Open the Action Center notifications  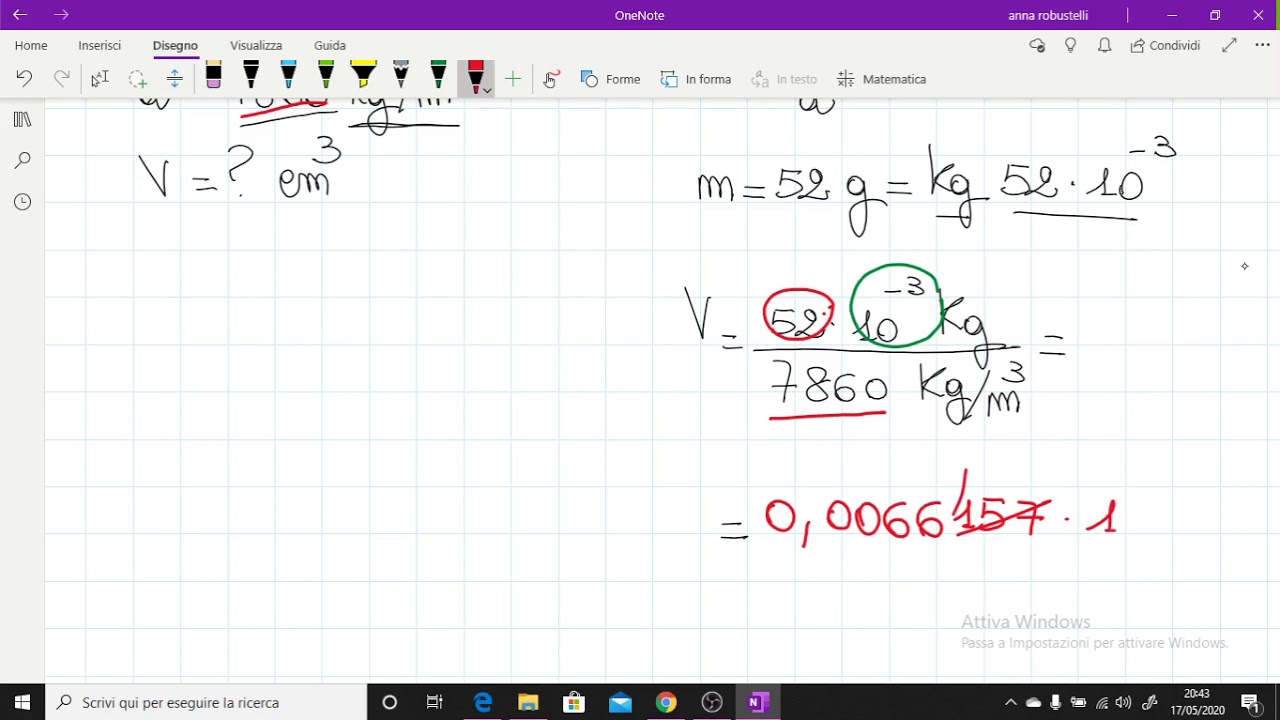pyautogui.click(x=1251, y=702)
